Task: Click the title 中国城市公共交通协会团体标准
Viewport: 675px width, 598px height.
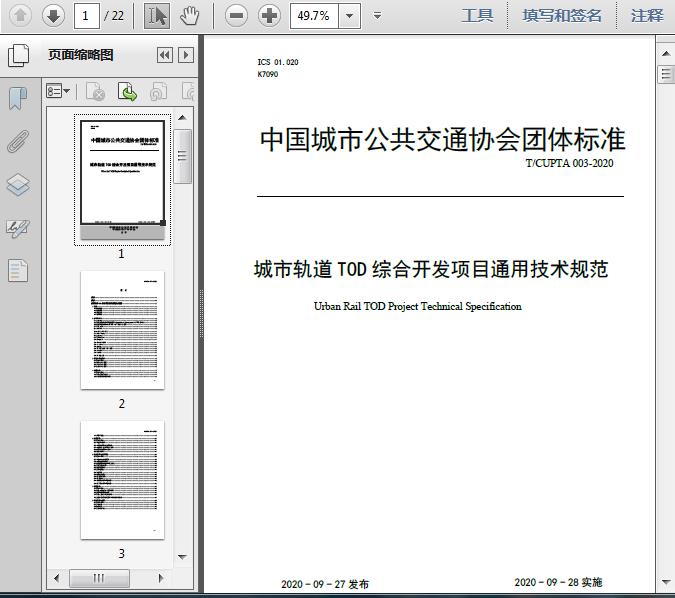Action: coord(443,139)
